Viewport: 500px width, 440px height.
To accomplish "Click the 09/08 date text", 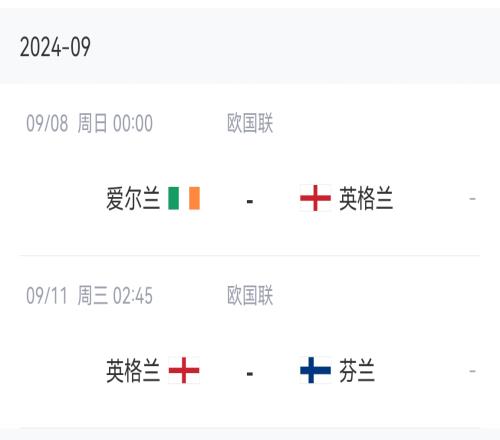I will tap(47, 123).
